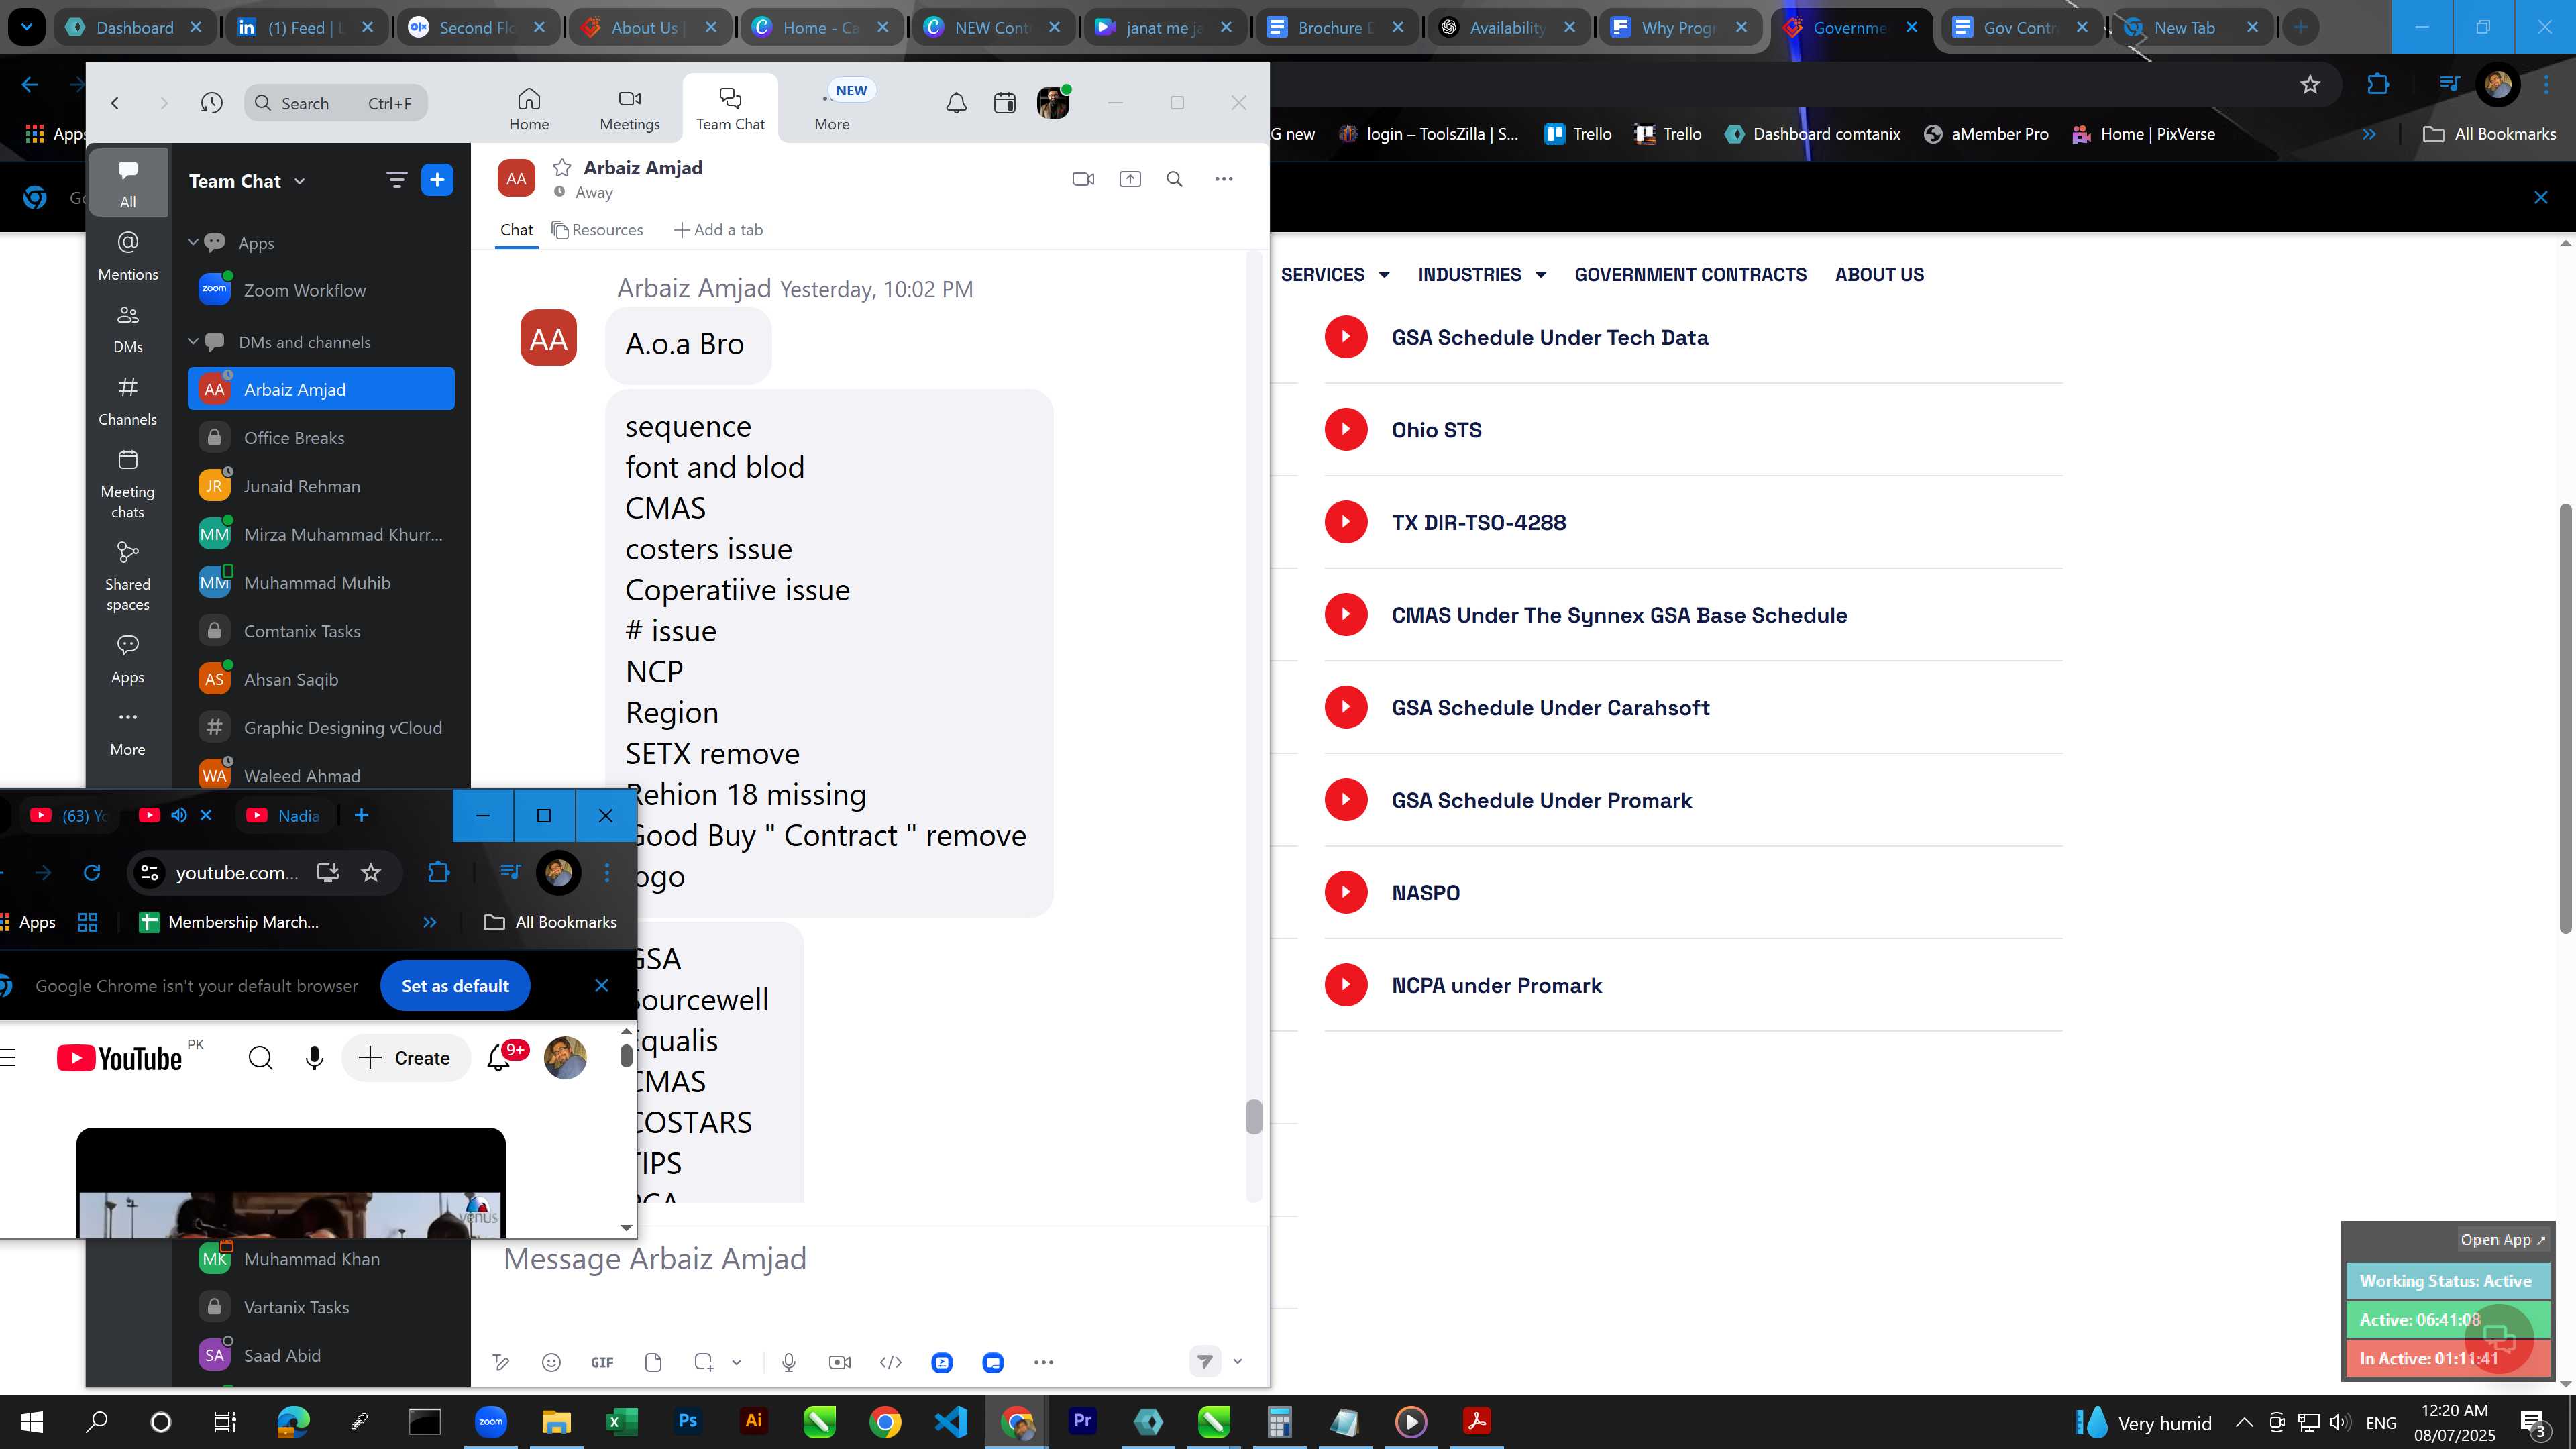Open Chrome tab search dropdown arrow
The width and height of the screenshot is (2576, 1449).
point(26,27)
